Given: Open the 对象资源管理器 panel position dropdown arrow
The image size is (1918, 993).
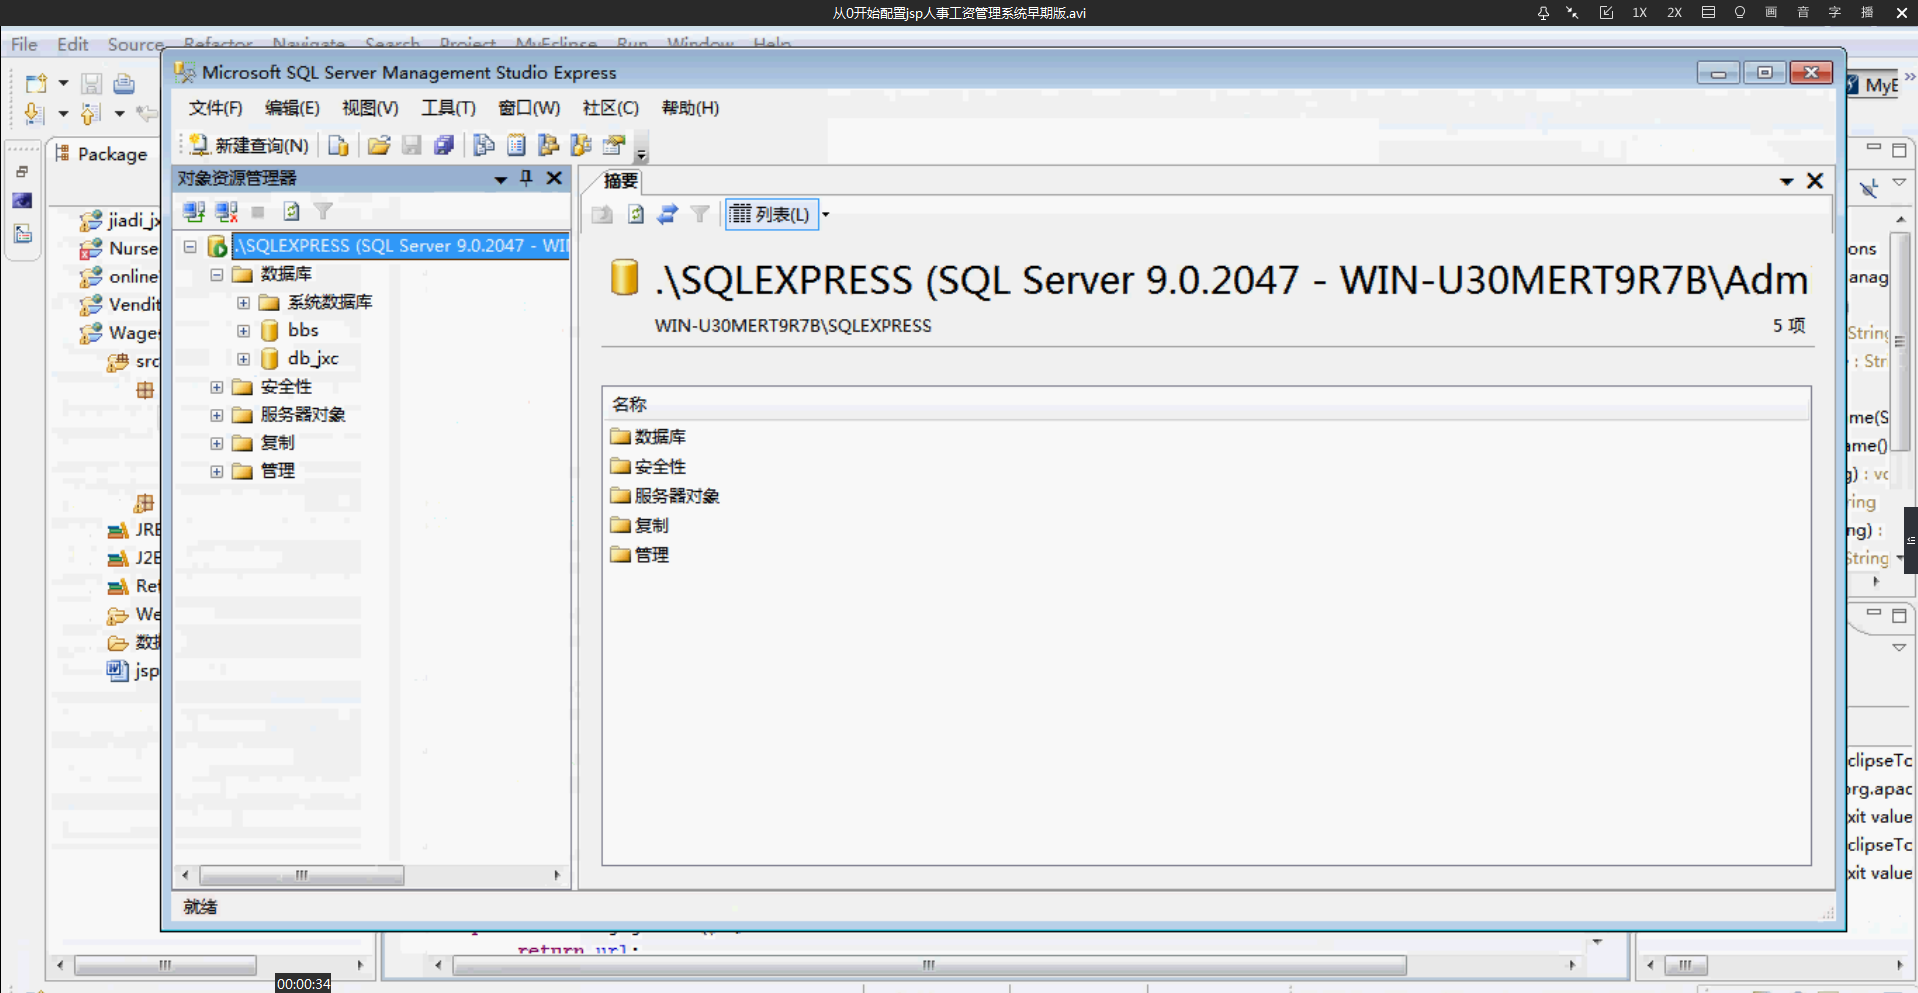Looking at the screenshot, I should (x=500, y=179).
